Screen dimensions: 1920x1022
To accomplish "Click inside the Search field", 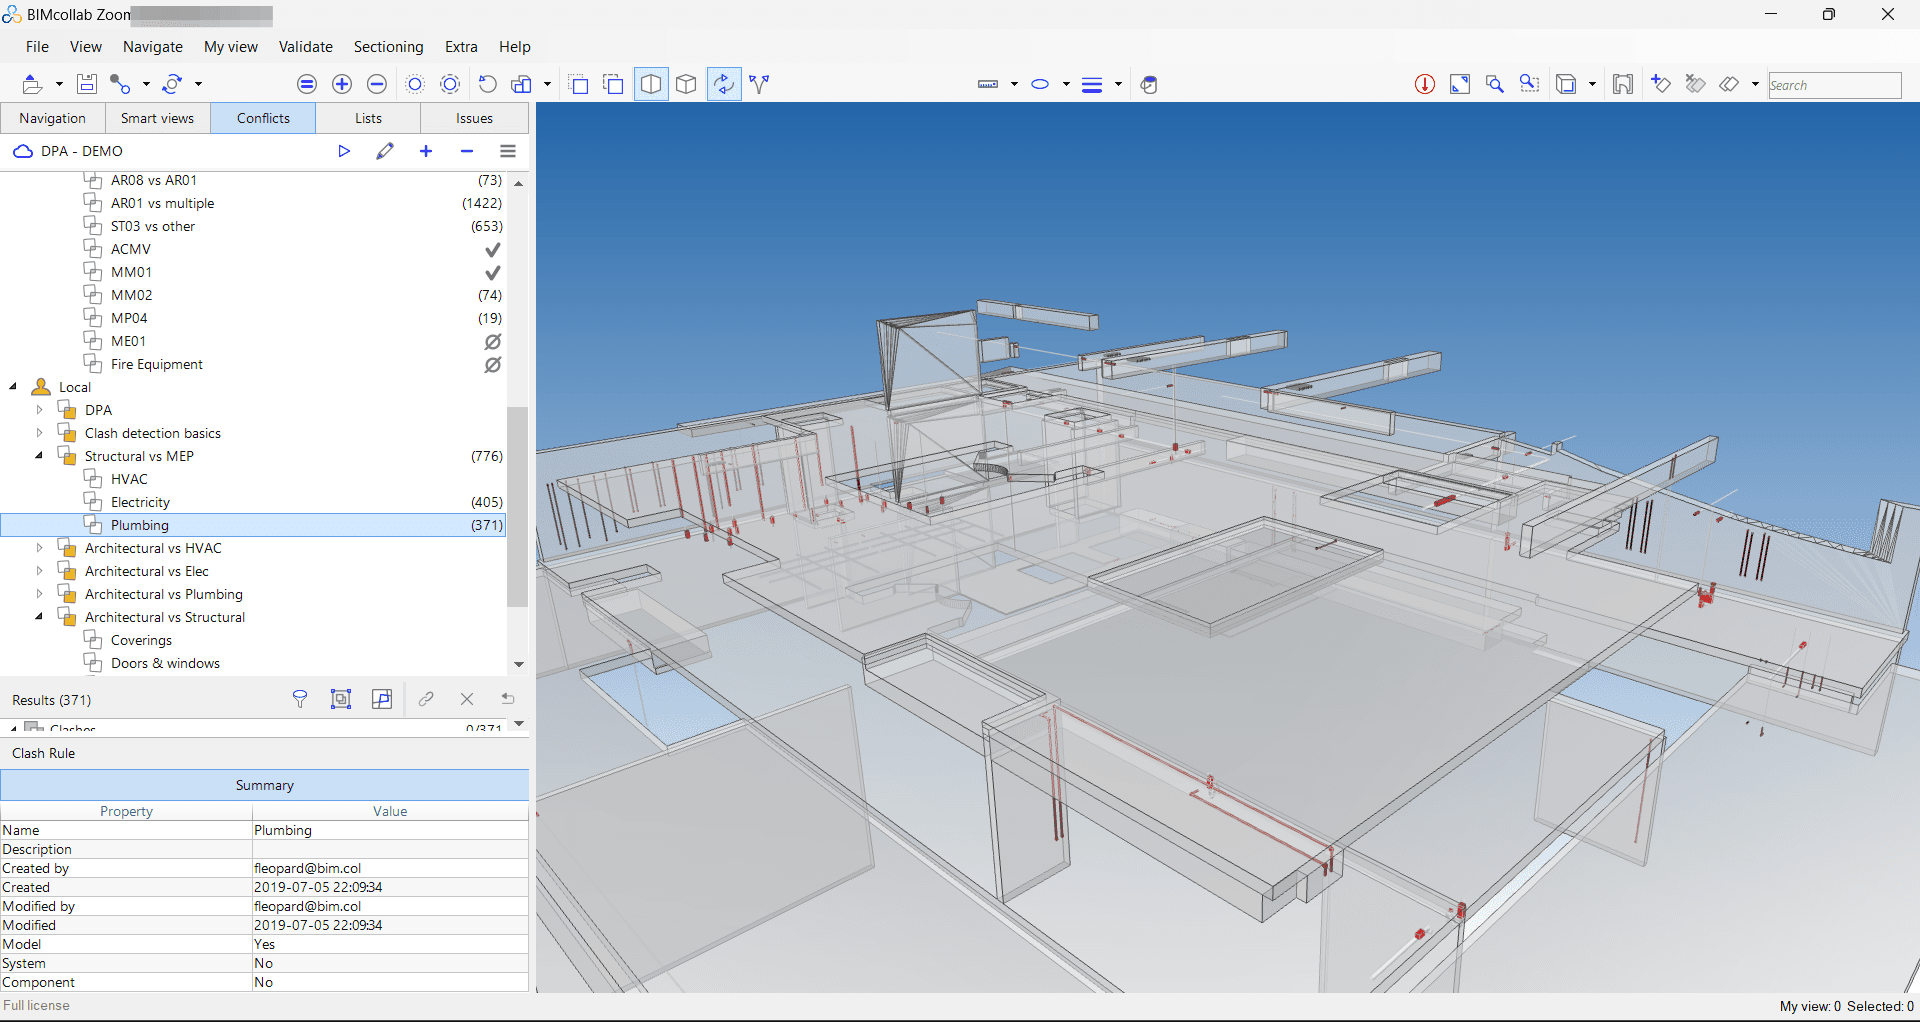I will (1834, 85).
